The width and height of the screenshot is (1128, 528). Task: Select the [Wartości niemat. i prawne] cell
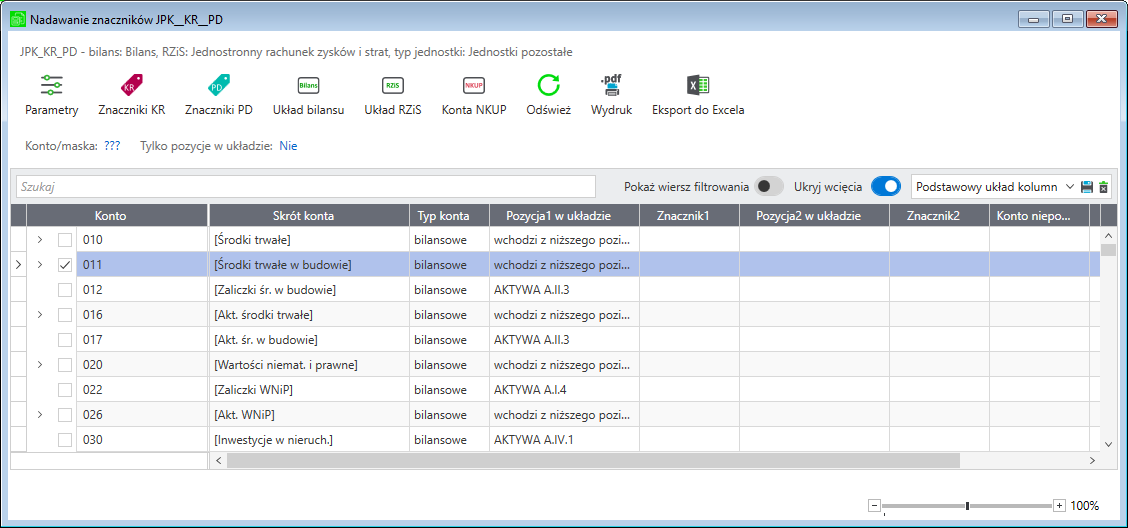309,365
